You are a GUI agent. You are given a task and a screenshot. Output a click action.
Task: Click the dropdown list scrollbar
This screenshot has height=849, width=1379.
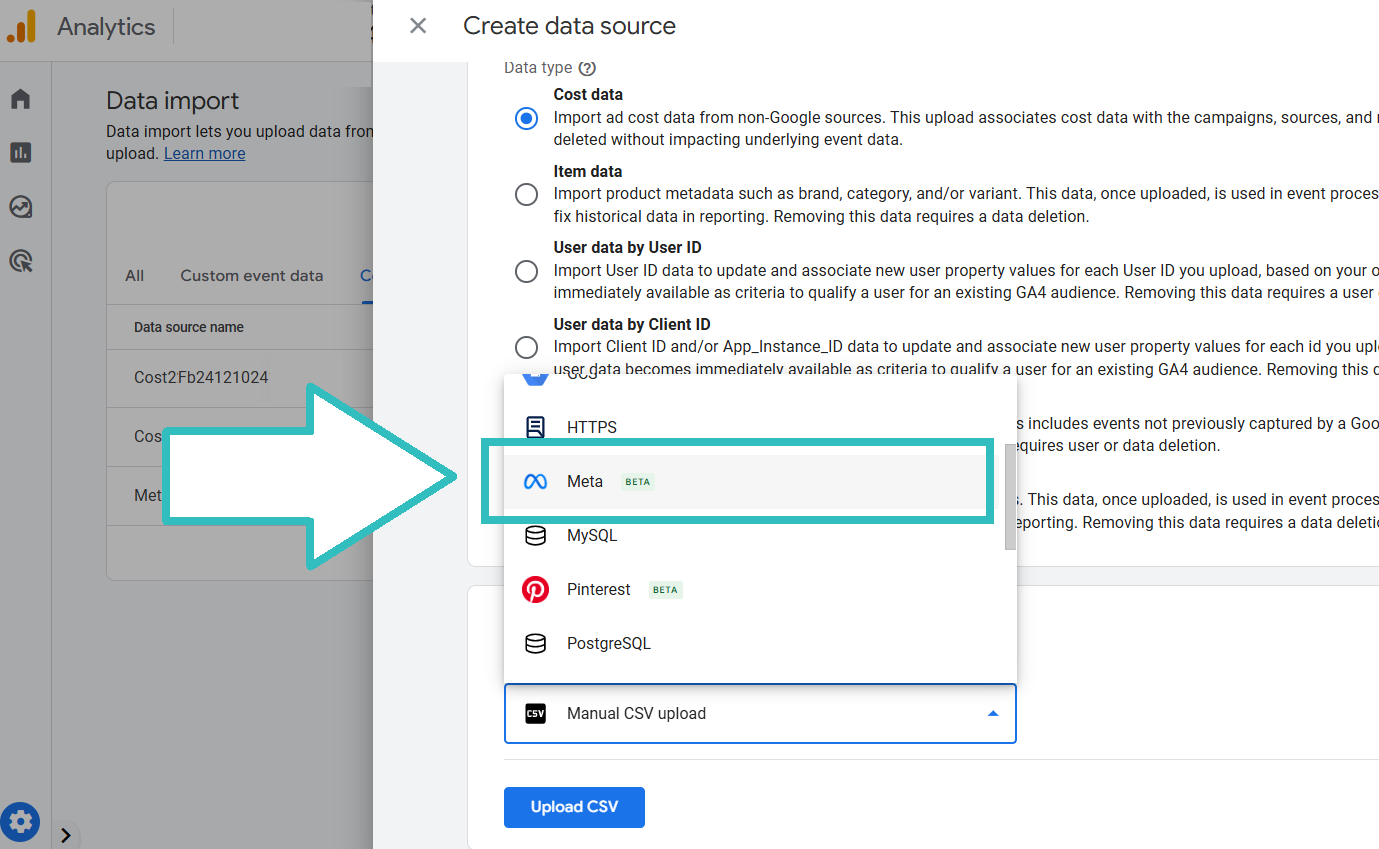(x=1010, y=497)
